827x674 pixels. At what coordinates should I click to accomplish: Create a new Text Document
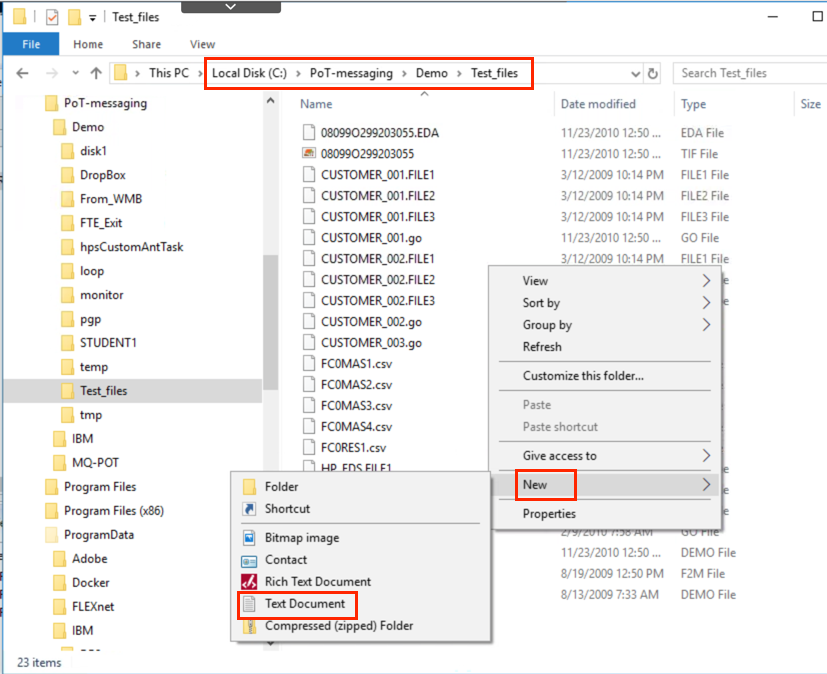coord(361,604)
